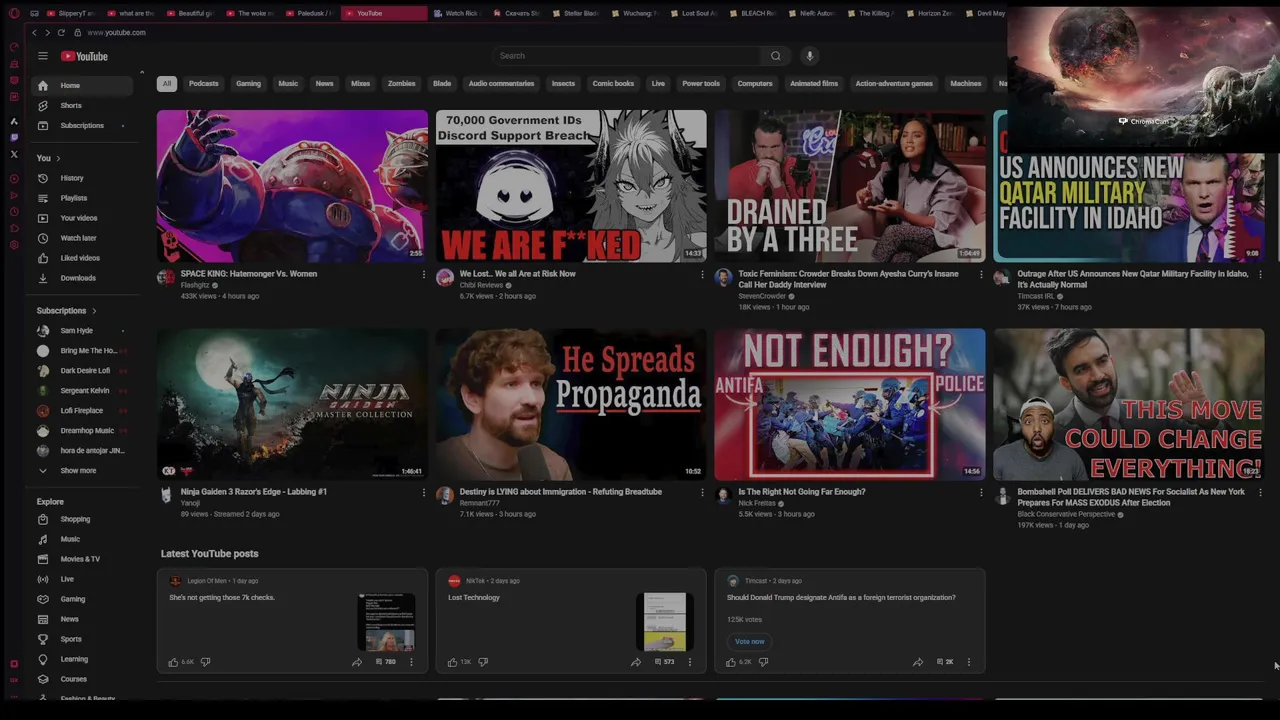Collapse sidebar with the small up arrow
The height and width of the screenshot is (720, 1280).
point(141,72)
